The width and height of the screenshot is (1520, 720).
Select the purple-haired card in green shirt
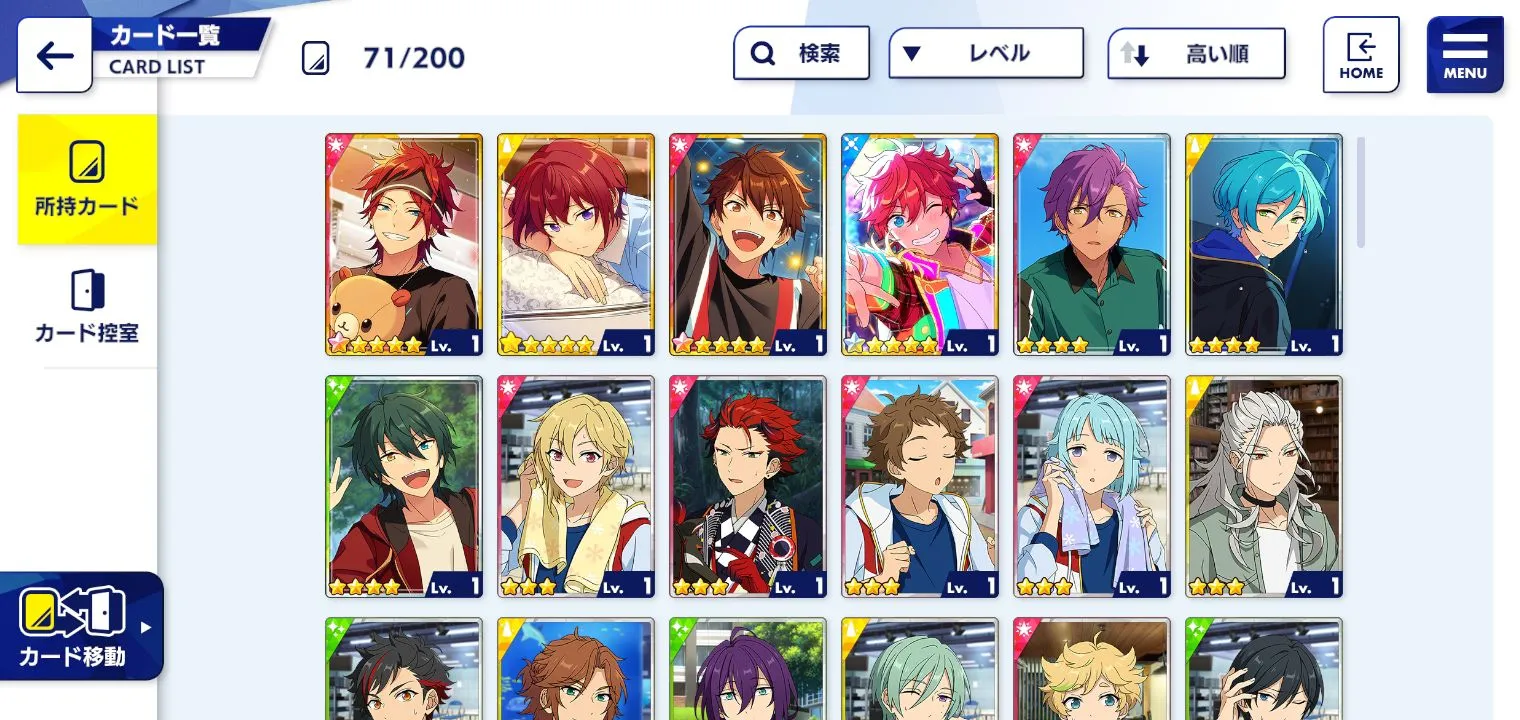click(x=1092, y=245)
